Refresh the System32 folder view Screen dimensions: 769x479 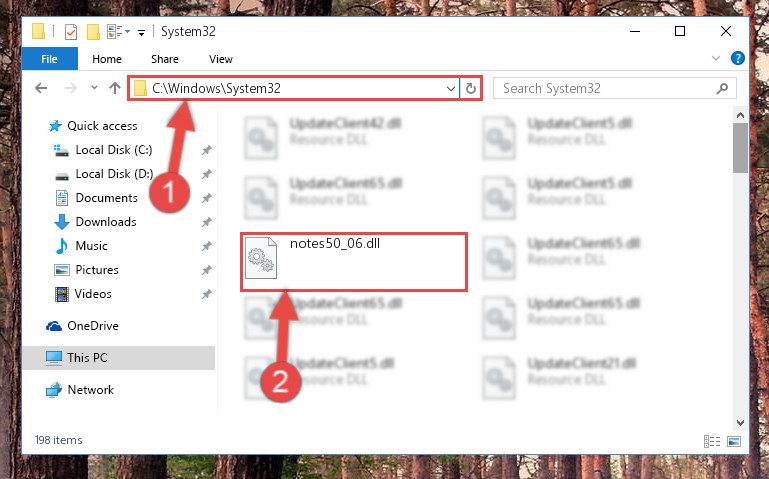471,88
